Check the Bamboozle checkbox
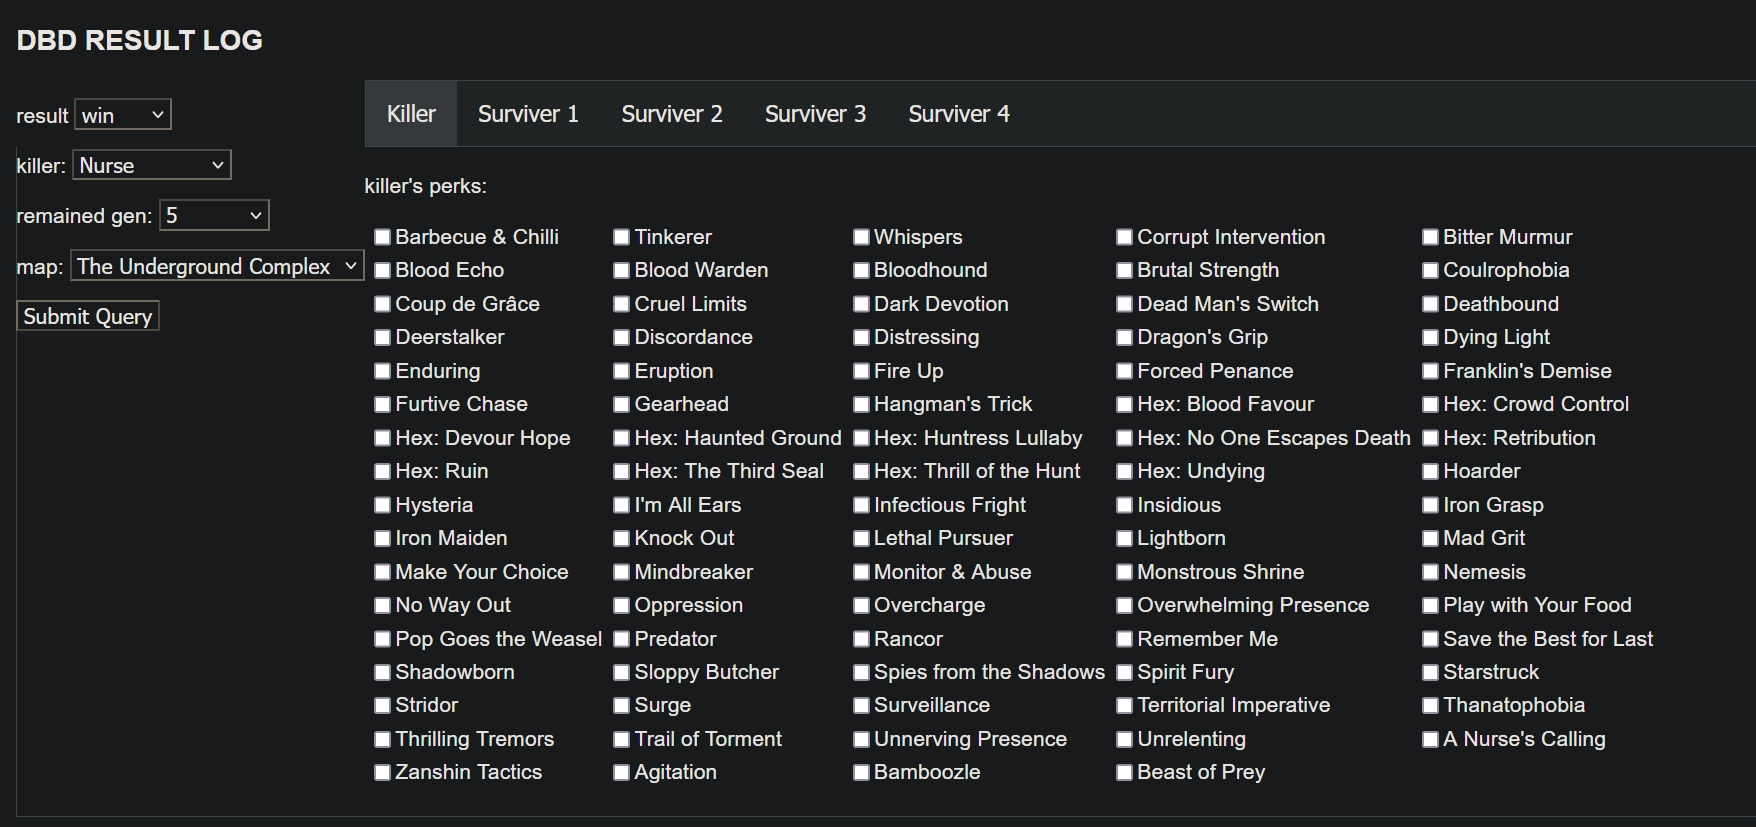Screen dimensions: 1756x827 point(861,772)
